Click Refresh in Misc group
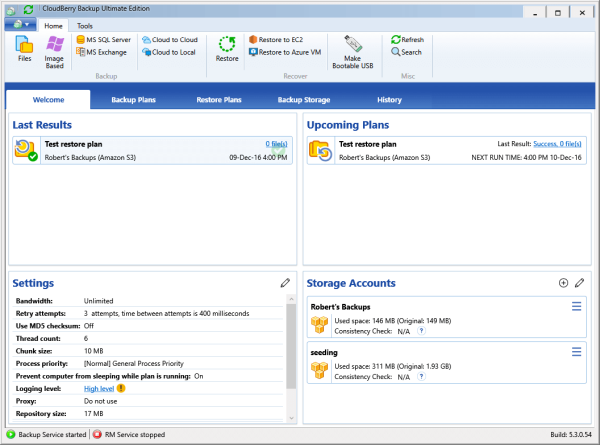The image size is (600, 445). click(407, 40)
